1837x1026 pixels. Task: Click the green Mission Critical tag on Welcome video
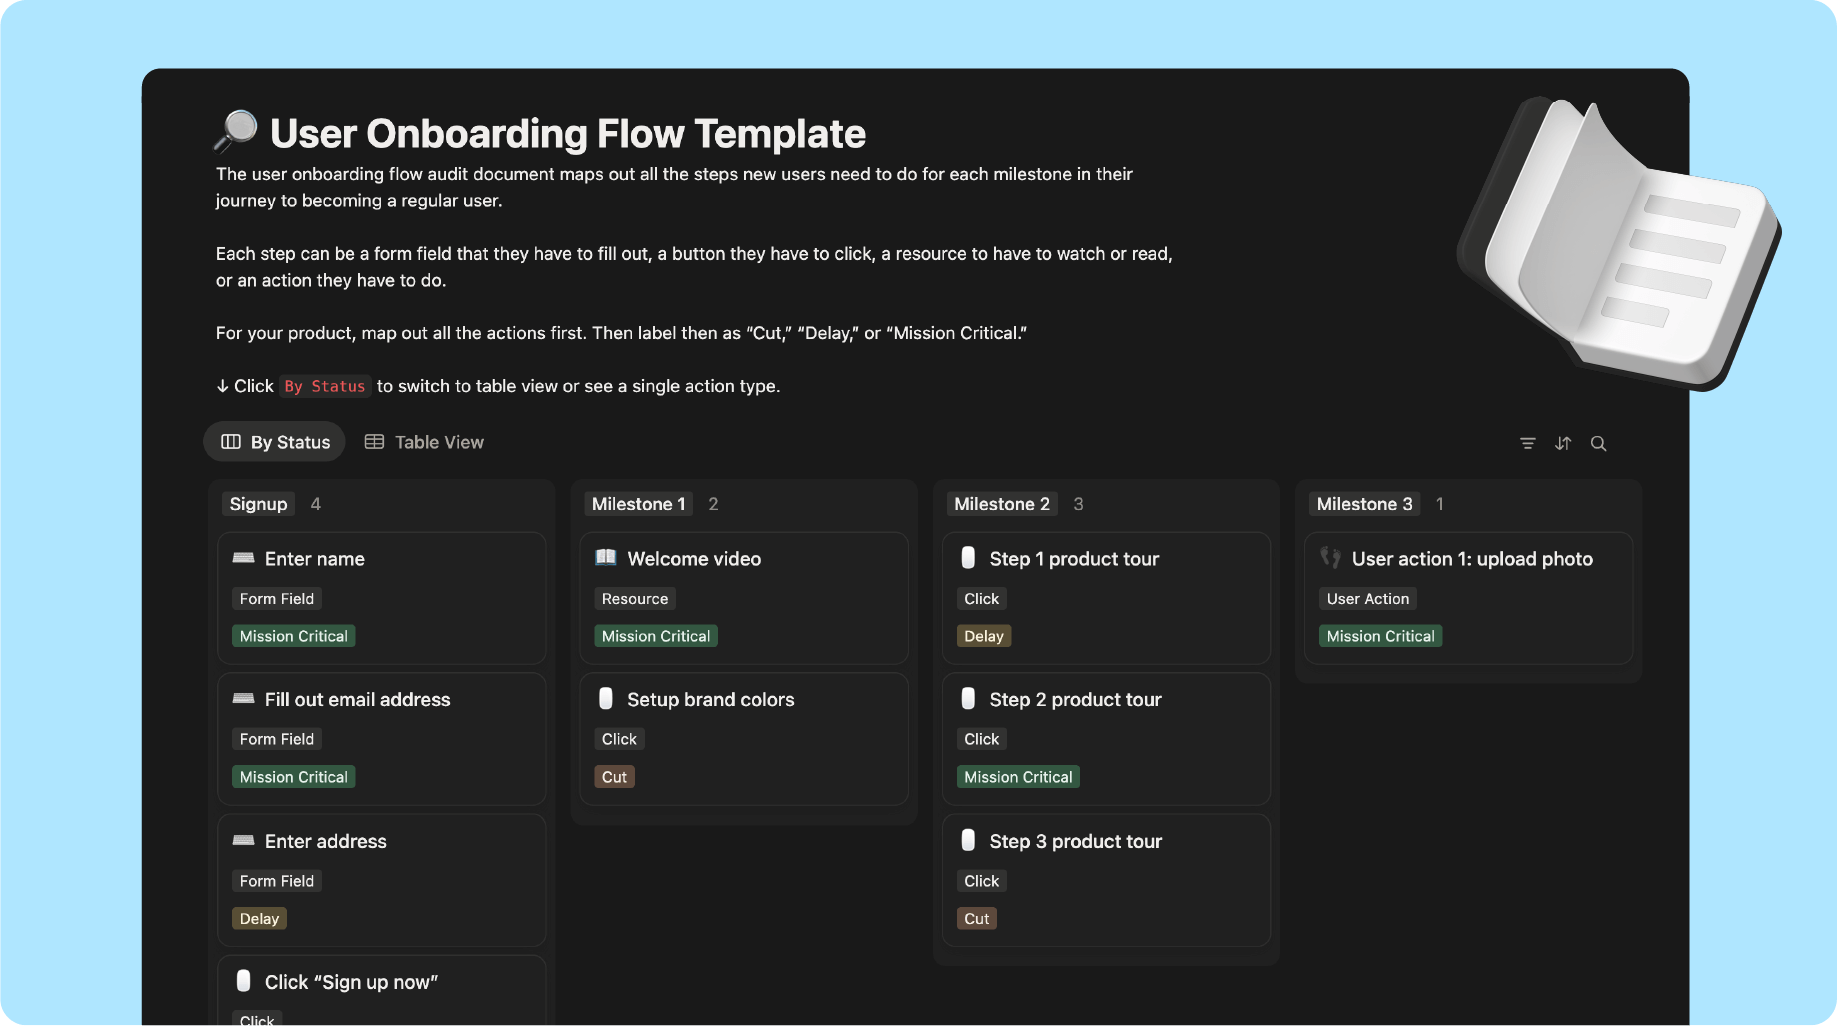(655, 636)
